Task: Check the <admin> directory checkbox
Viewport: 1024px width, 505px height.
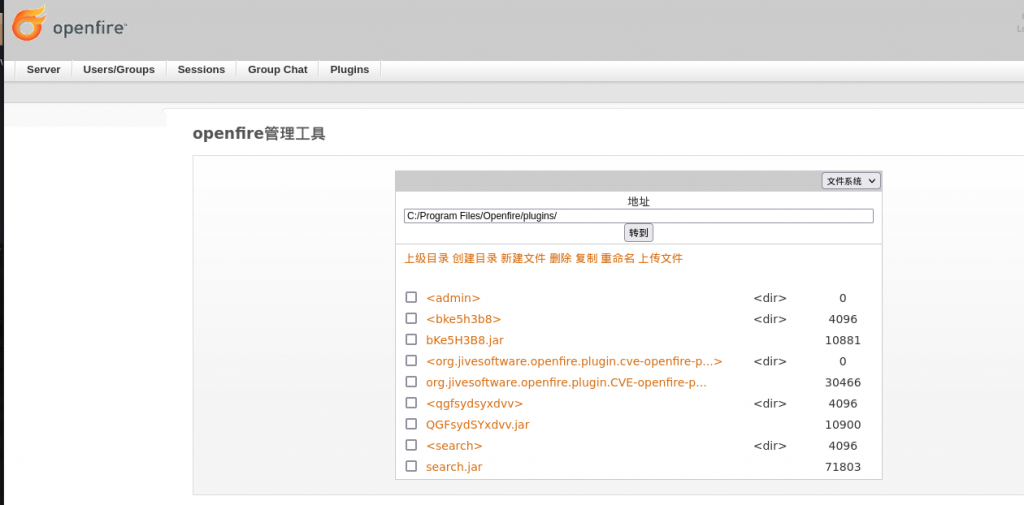Action: pos(411,297)
